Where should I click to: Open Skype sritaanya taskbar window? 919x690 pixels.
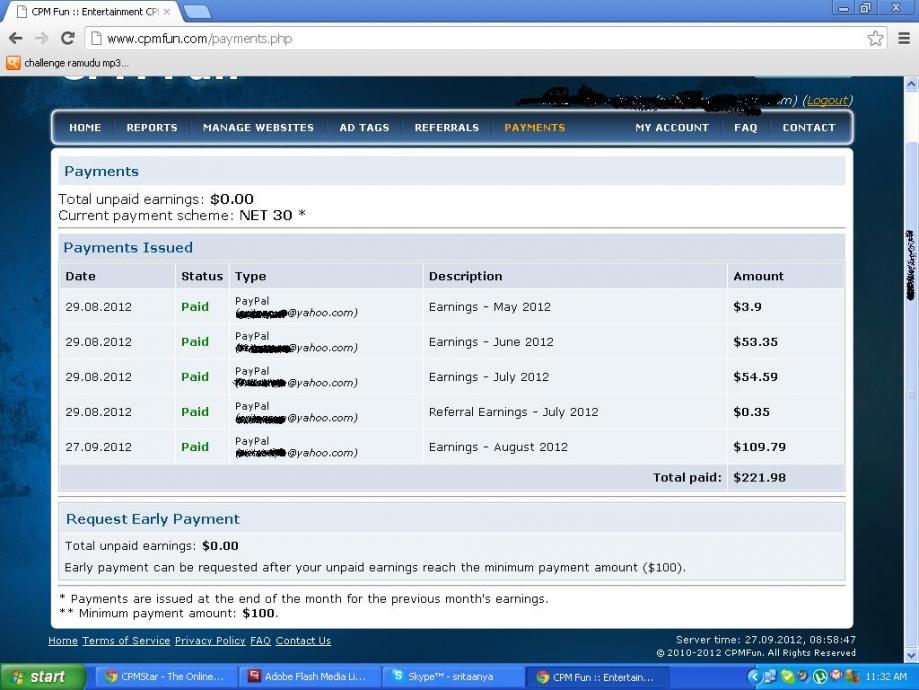point(452,677)
